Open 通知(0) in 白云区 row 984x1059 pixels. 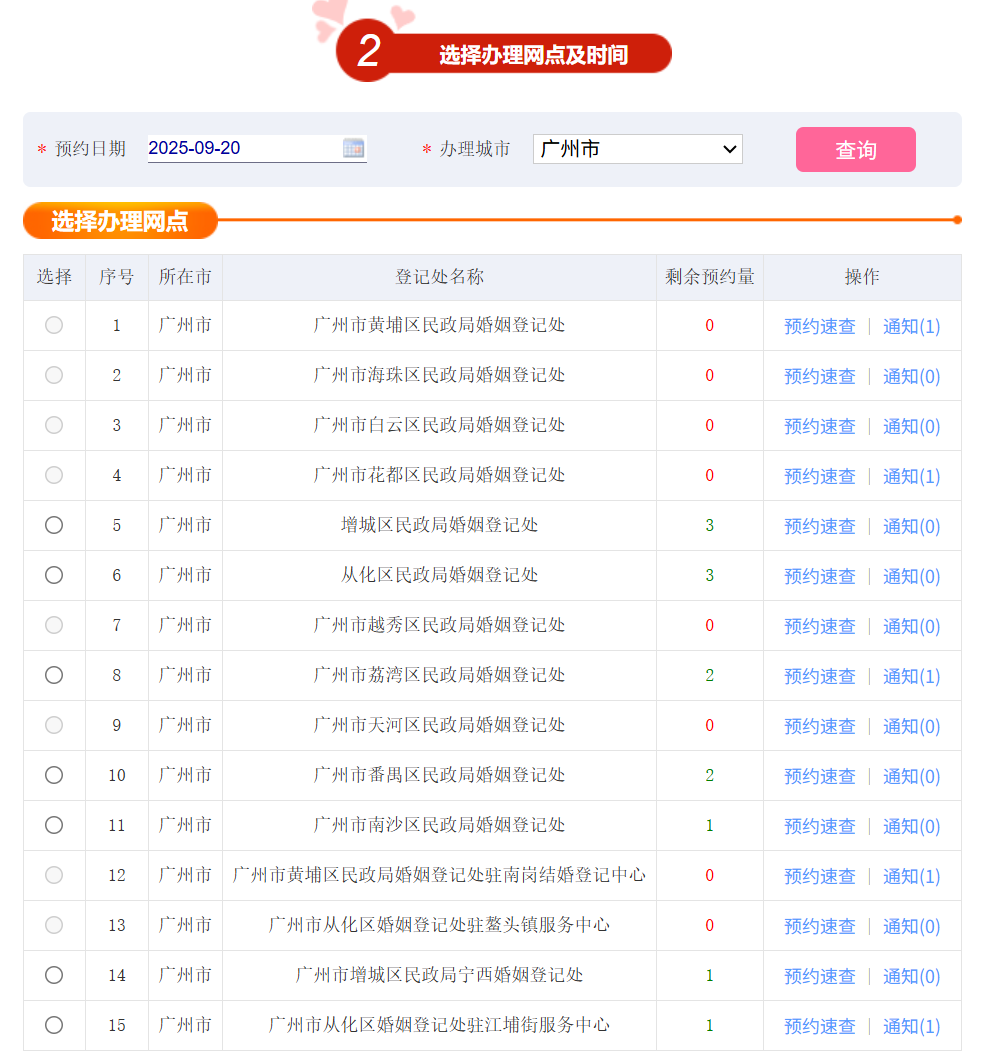pos(912,426)
